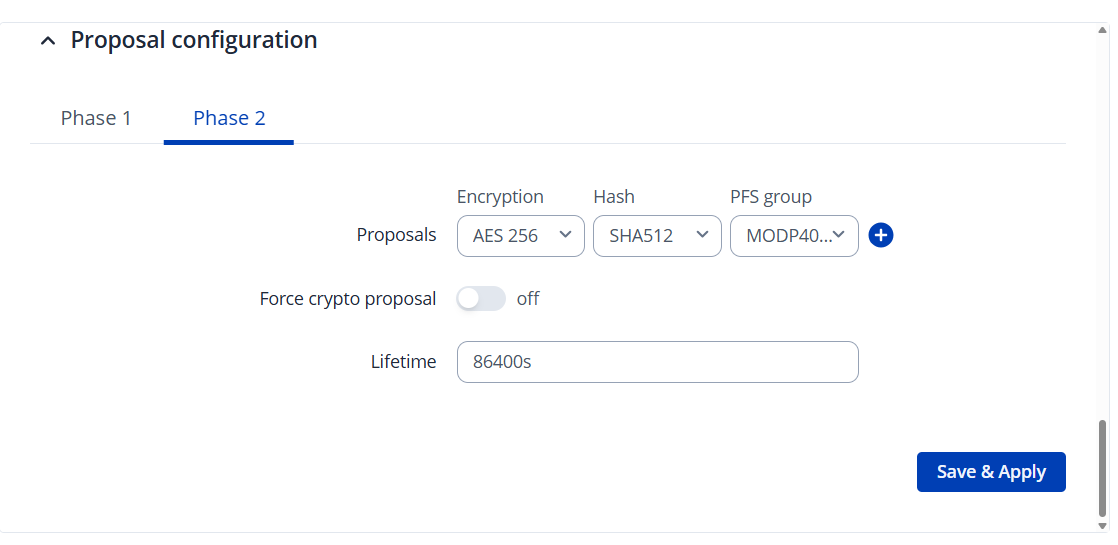Screen dimensions: 1118x545
Task: Collapse the Proposal configuration section chevron
Action: click(47, 41)
